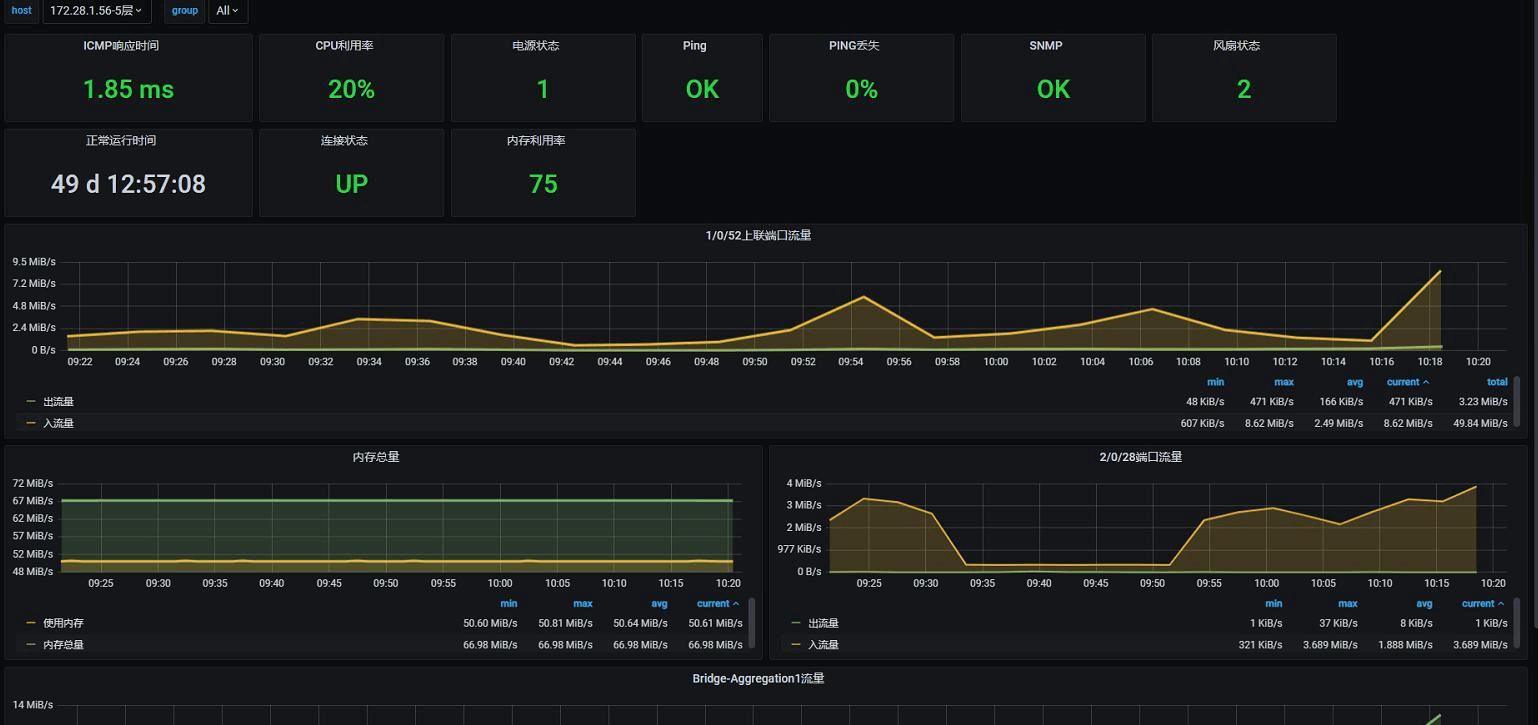The width and height of the screenshot is (1538, 725).
Task: Click sort arrow beside current in 1/0/52 legend
Action: (1426, 382)
